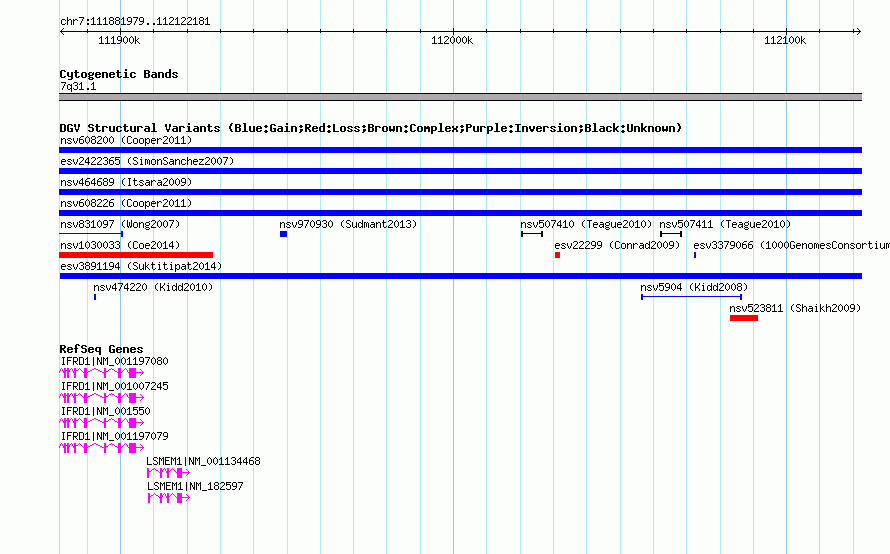
Task: Click the red nsv523811 (Shaikh2009) loss bar
Action: point(744,318)
